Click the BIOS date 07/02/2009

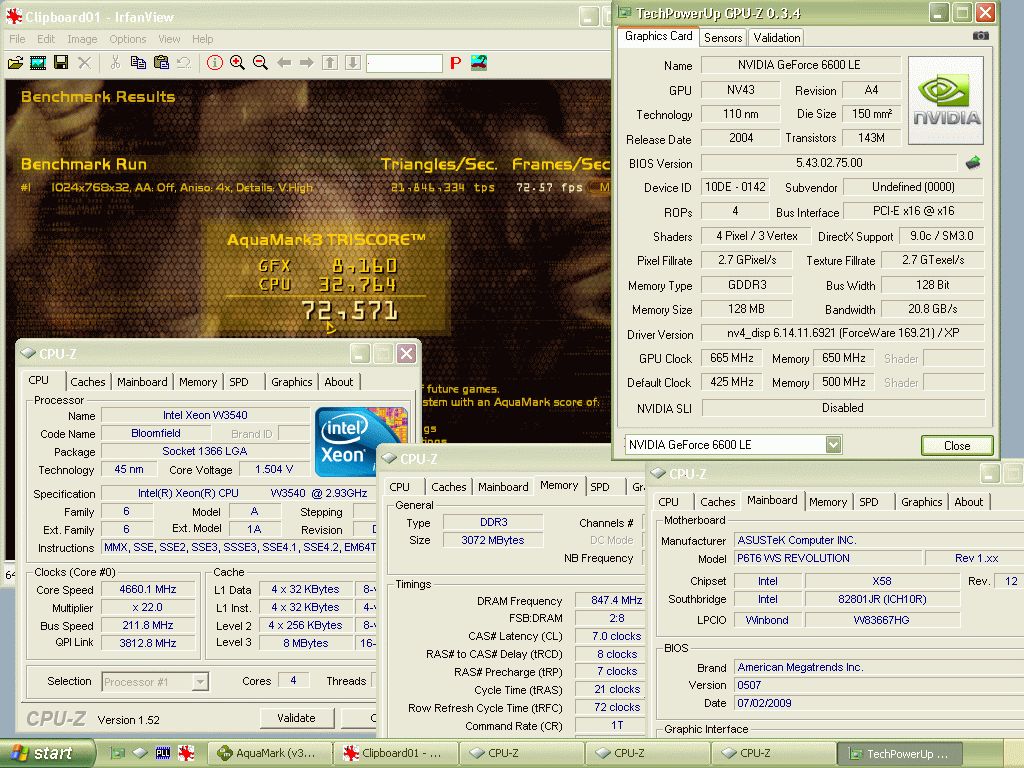764,703
